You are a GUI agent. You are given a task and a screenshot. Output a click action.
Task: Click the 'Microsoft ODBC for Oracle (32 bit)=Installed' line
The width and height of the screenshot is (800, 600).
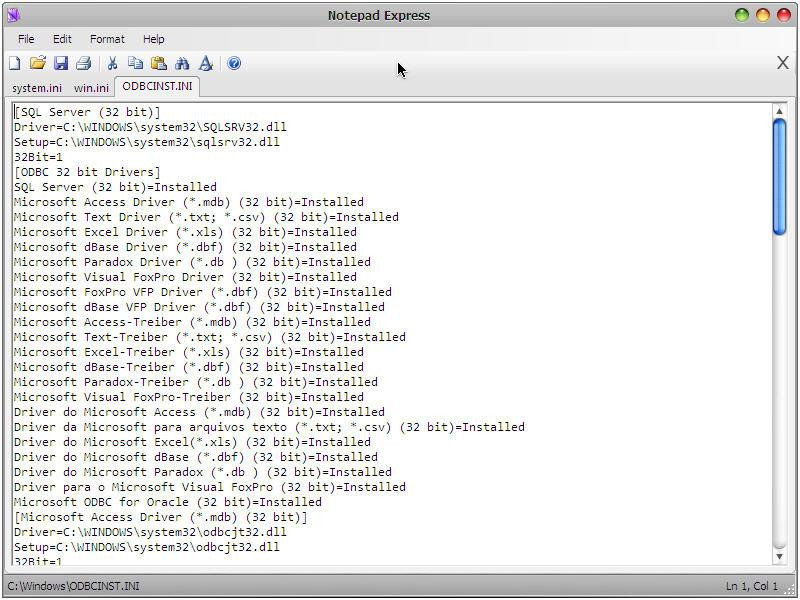pos(168,502)
